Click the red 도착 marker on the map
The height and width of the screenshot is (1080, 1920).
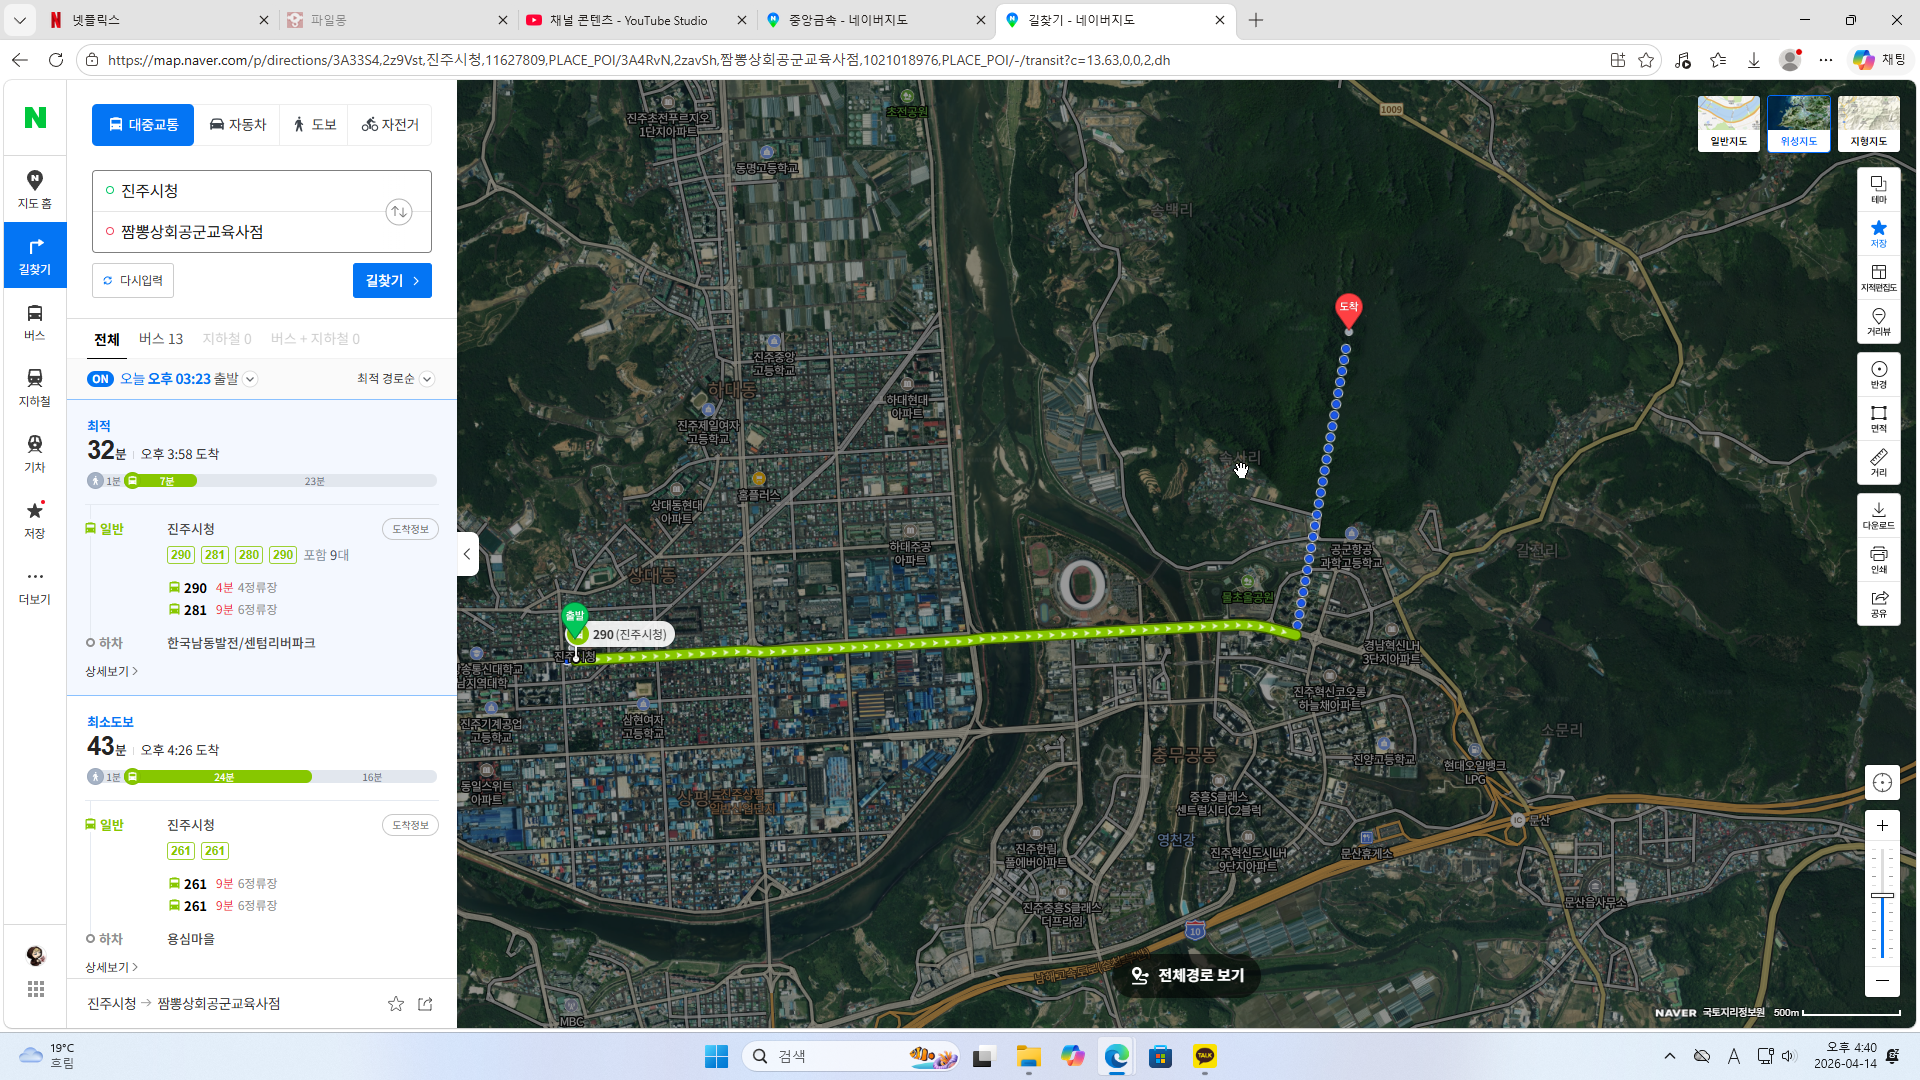coord(1348,311)
